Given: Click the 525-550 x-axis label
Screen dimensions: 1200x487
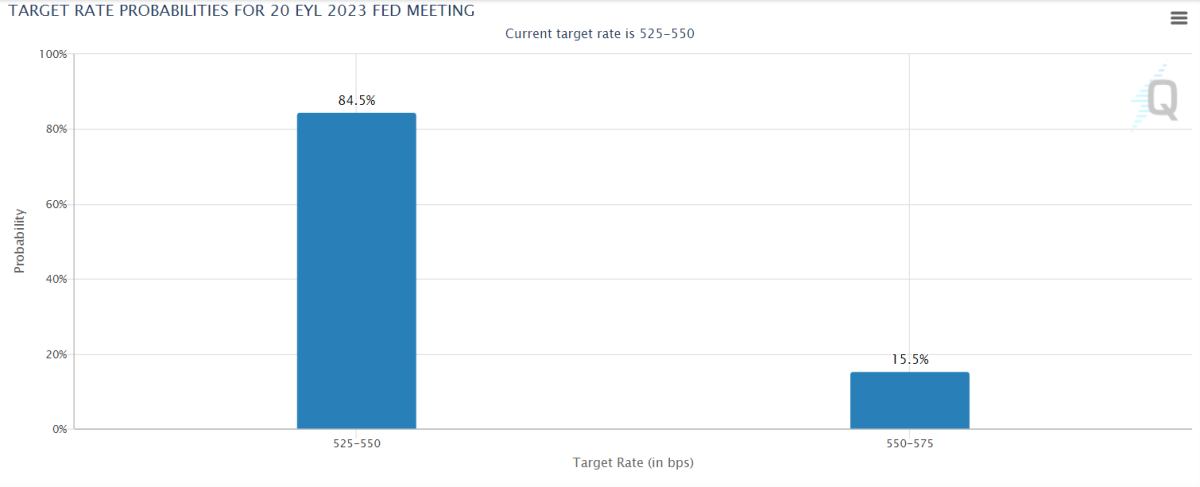Looking at the screenshot, I should (x=356, y=442).
